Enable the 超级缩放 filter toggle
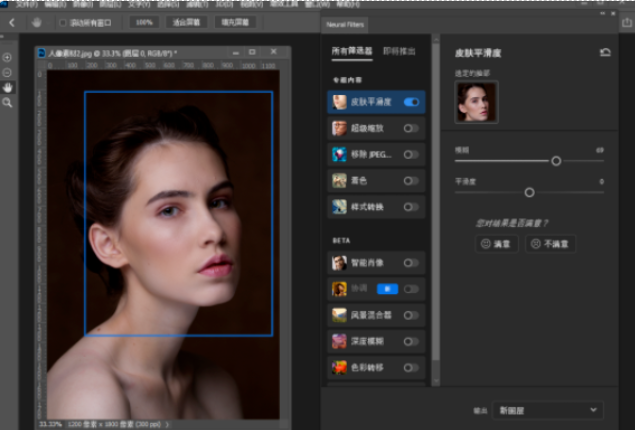This screenshot has height=430, width=635. tap(411, 128)
